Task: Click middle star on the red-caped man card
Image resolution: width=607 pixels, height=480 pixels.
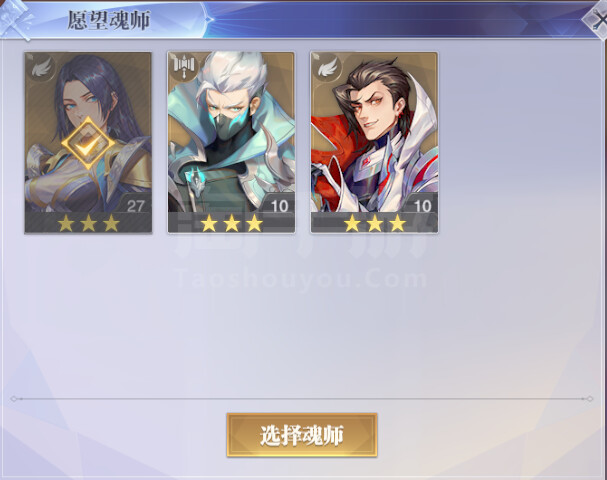Action: click(375, 223)
